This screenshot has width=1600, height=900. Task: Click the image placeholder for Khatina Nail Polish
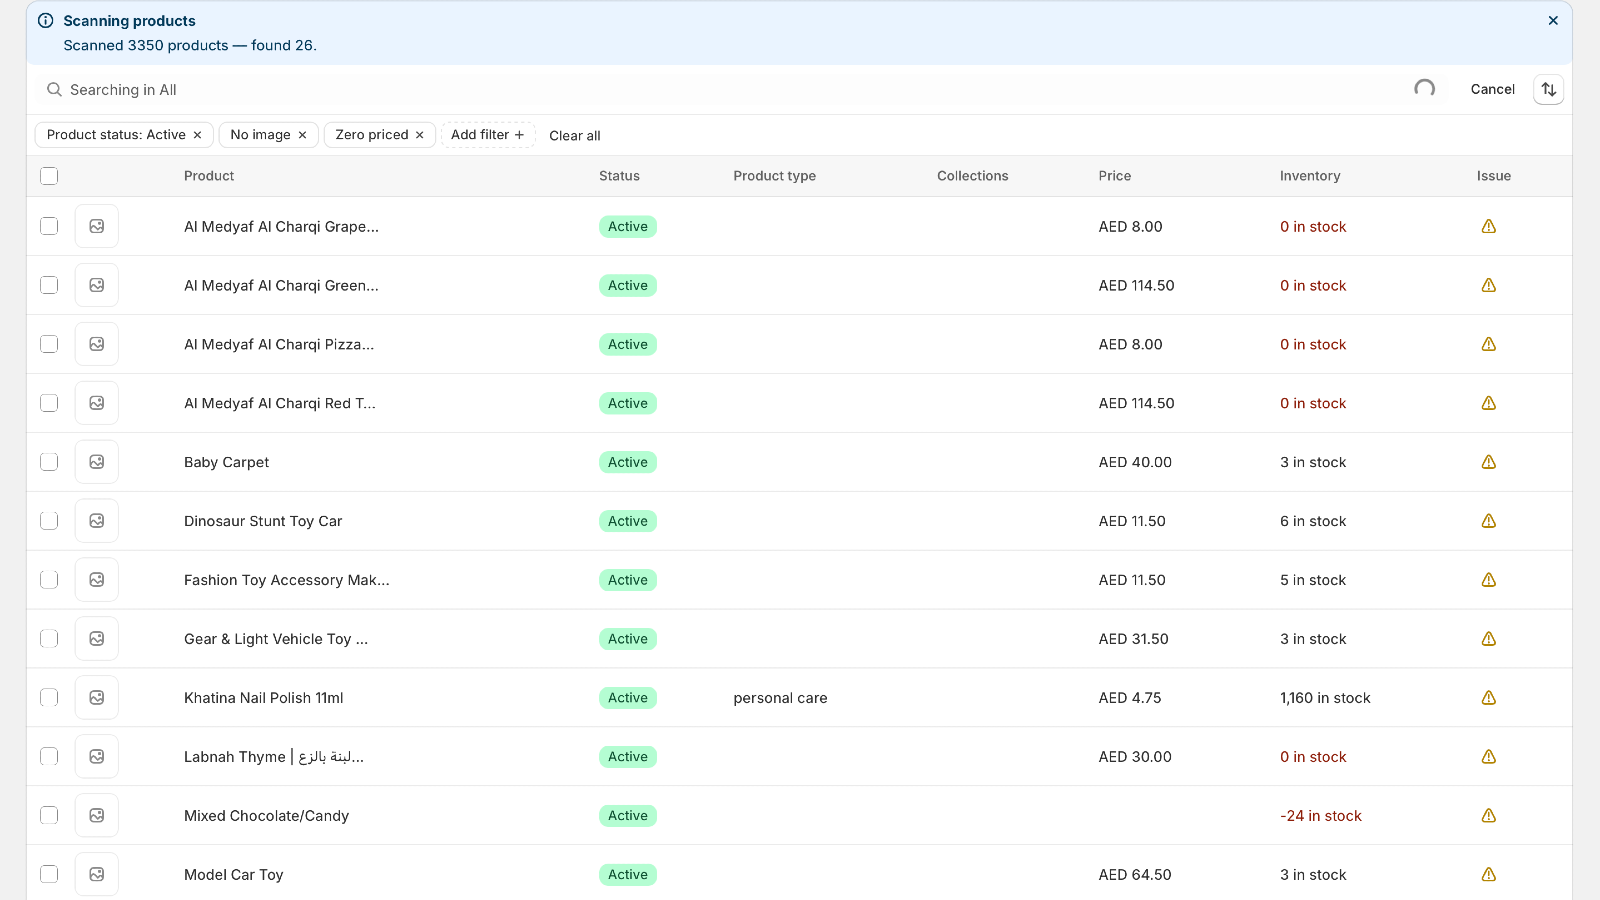96,697
